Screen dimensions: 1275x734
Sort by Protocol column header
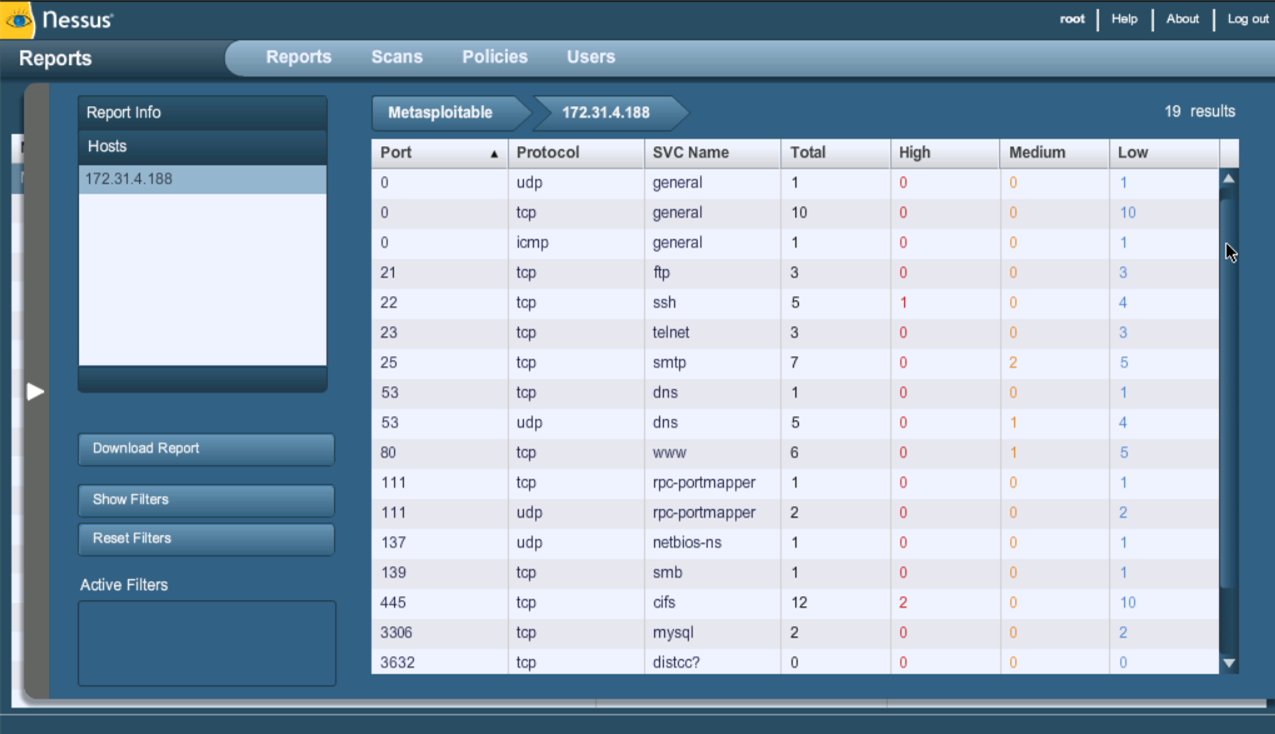(576, 153)
